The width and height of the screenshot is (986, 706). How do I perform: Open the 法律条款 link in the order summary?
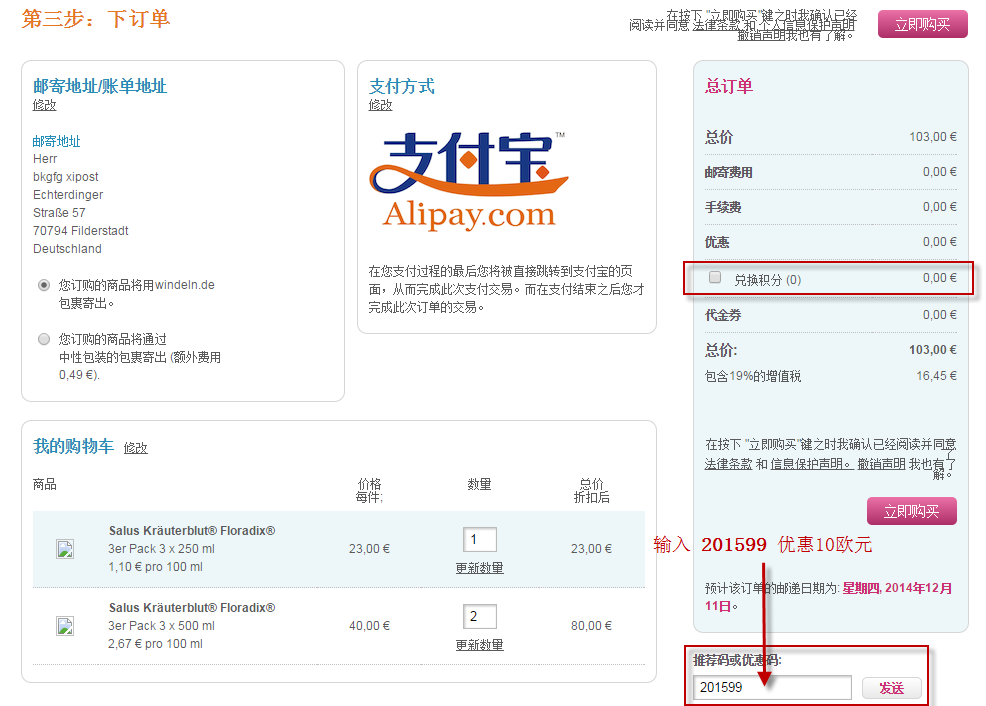click(728, 464)
